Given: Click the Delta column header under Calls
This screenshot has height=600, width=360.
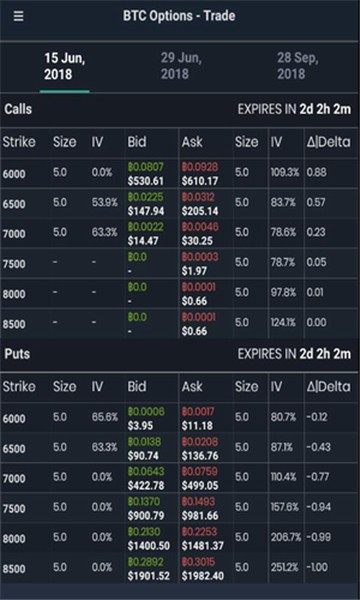Looking at the screenshot, I should click(x=328, y=142).
